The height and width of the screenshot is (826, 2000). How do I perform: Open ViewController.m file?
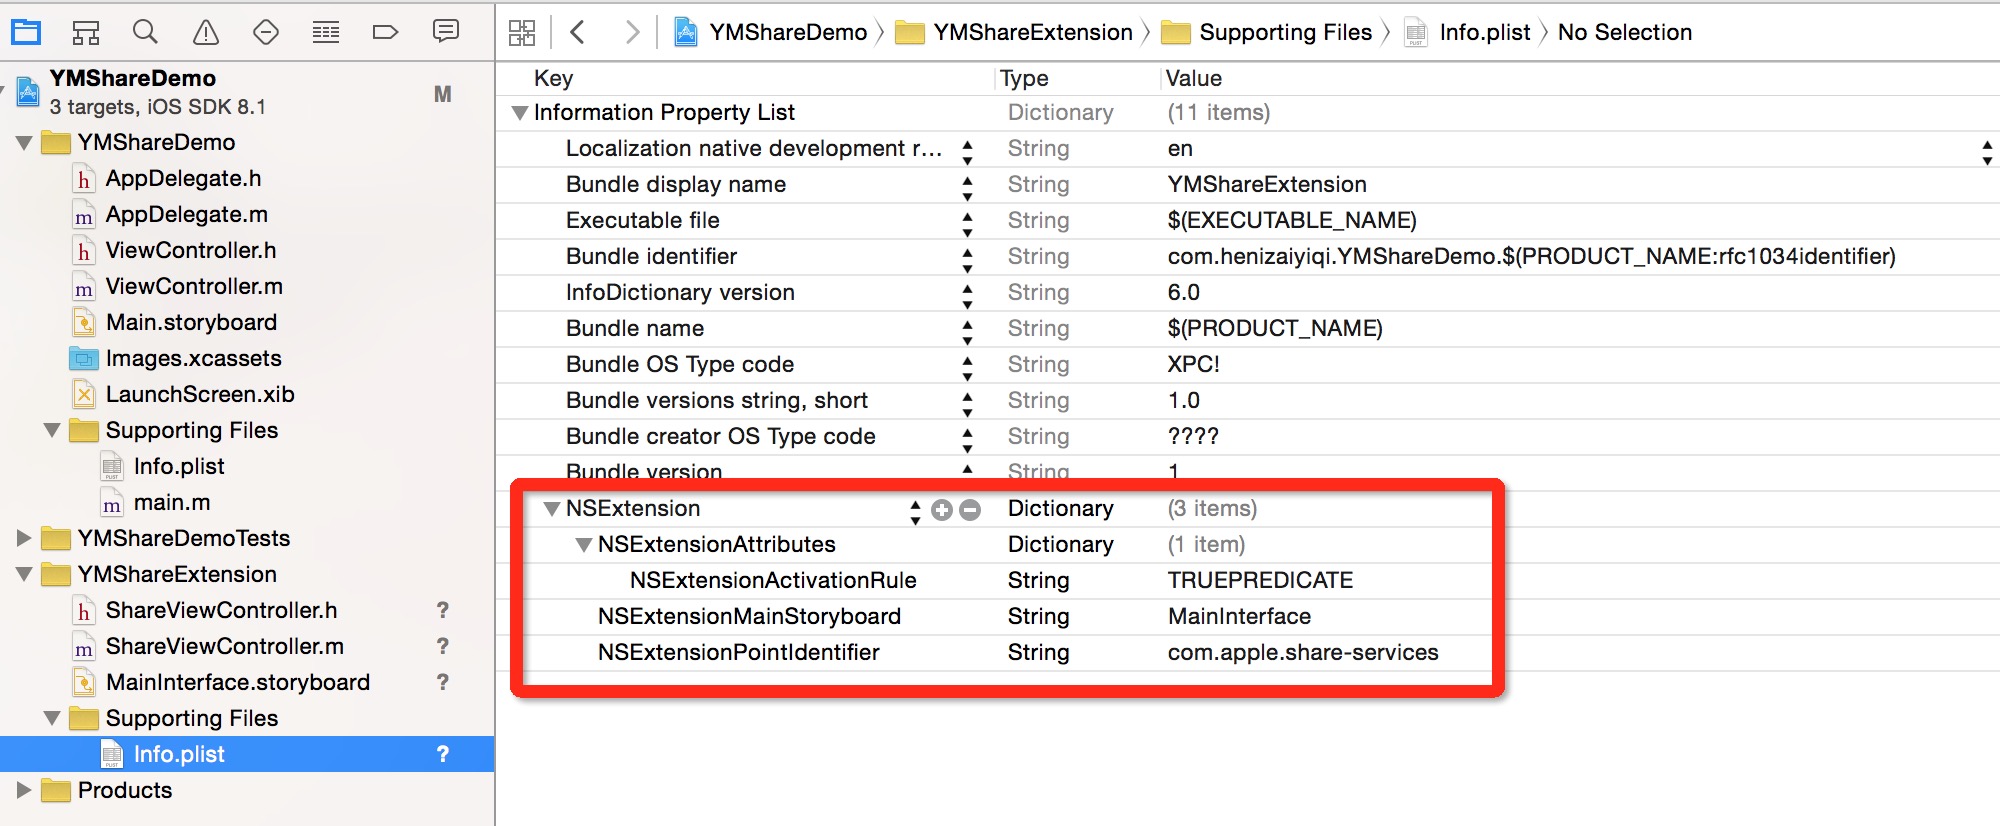click(x=194, y=286)
